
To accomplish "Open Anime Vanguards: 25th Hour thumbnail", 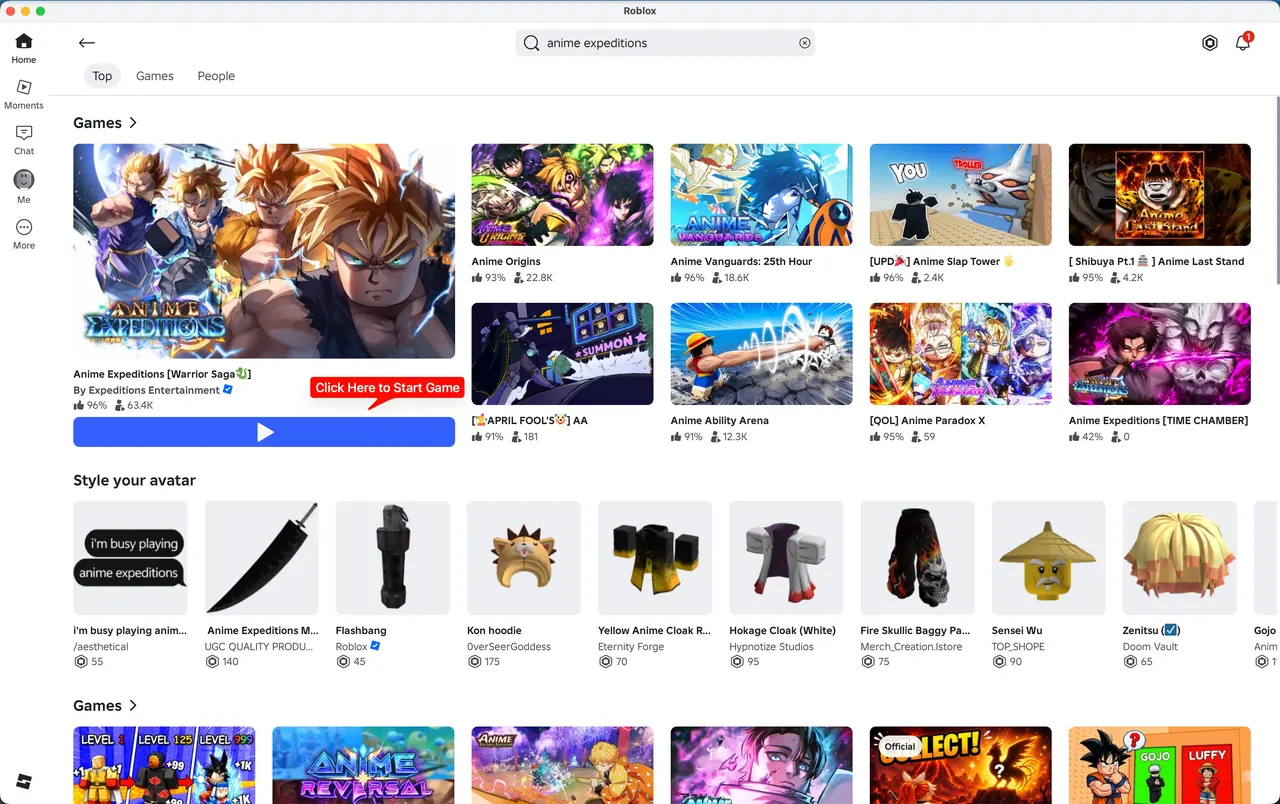I will point(761,195).
